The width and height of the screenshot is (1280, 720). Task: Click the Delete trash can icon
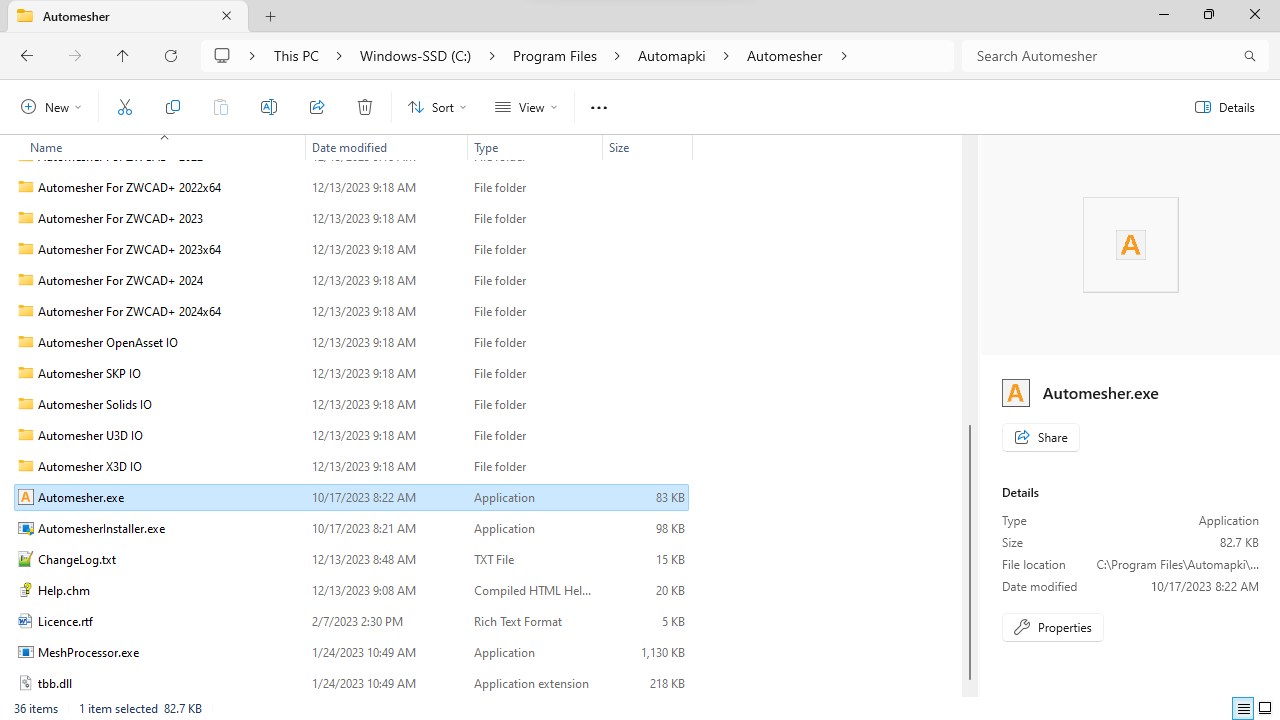[365, 107]
